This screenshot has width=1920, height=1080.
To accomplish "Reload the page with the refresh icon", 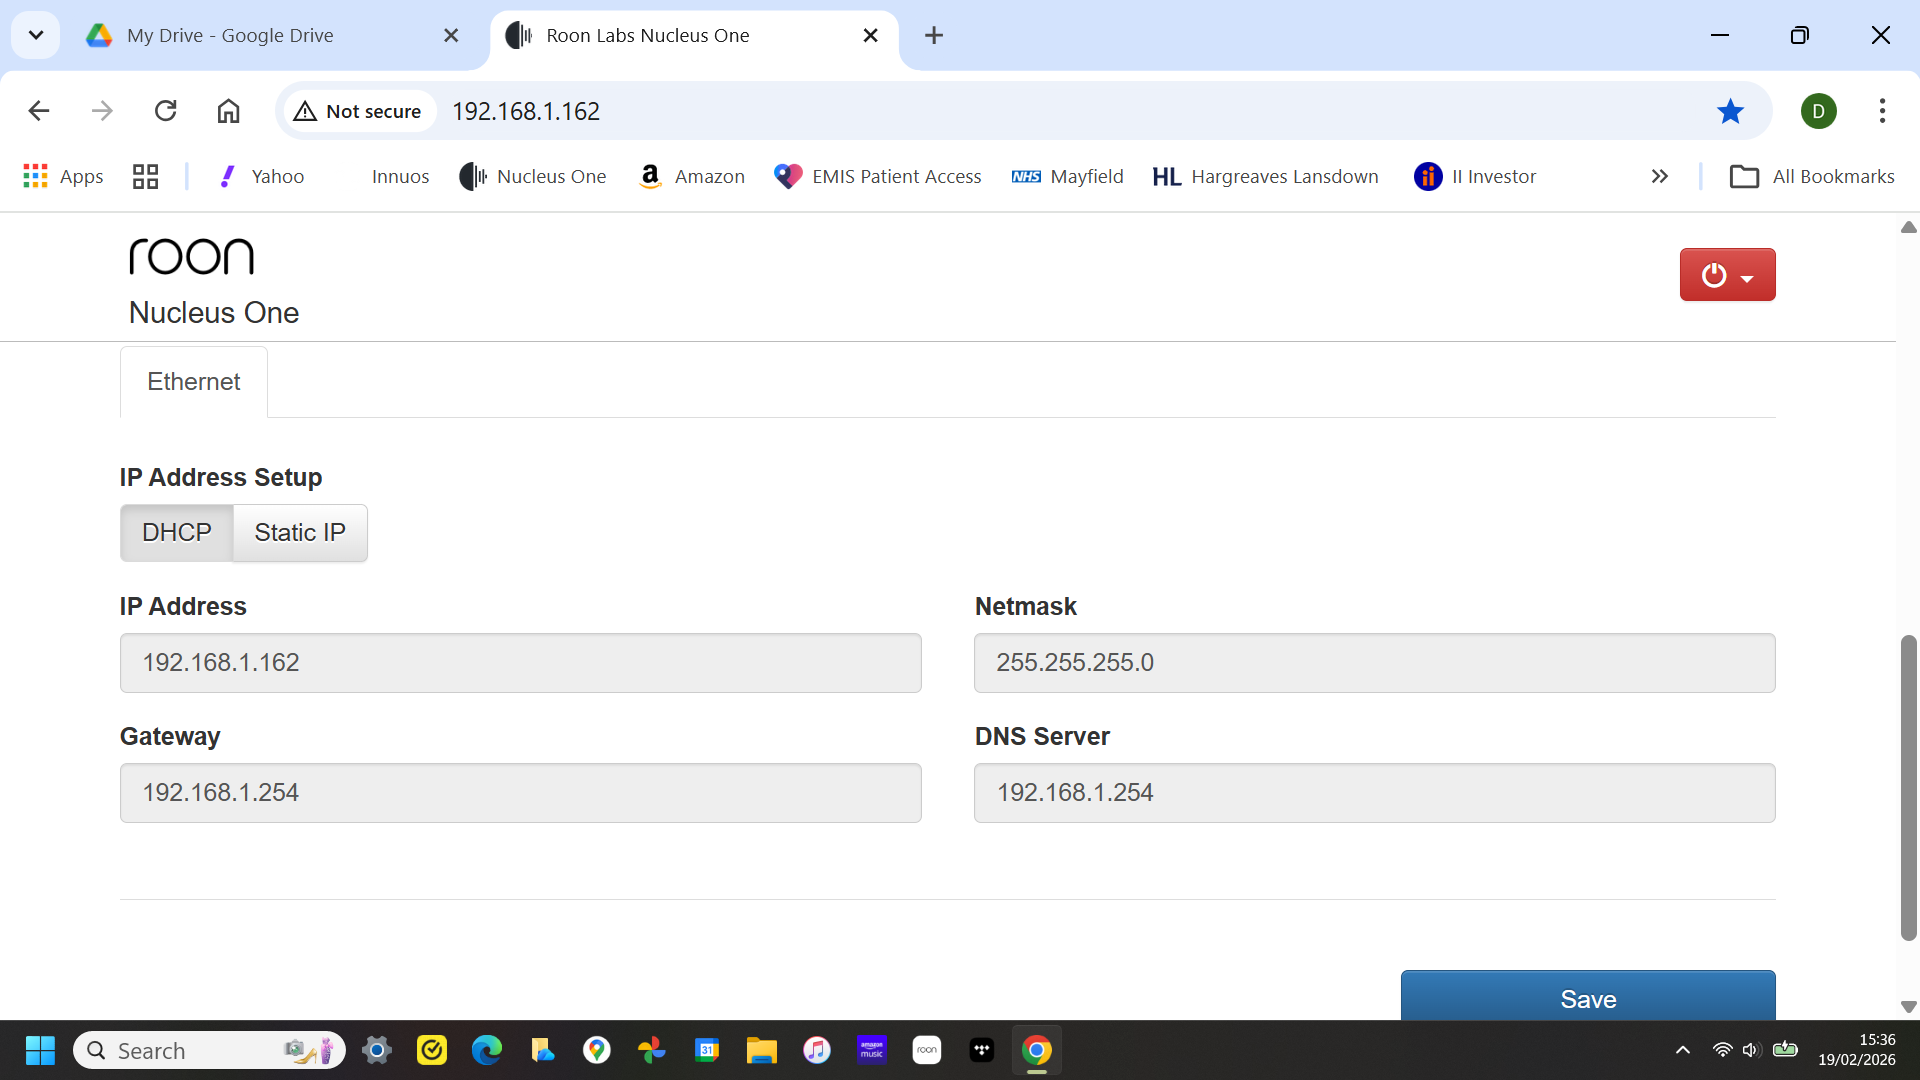I will click(166, 111).
